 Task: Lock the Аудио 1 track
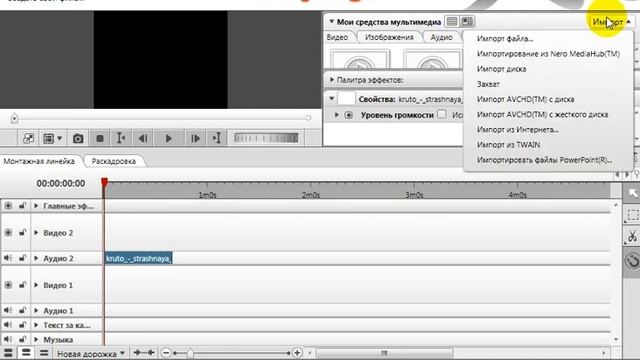22,310
